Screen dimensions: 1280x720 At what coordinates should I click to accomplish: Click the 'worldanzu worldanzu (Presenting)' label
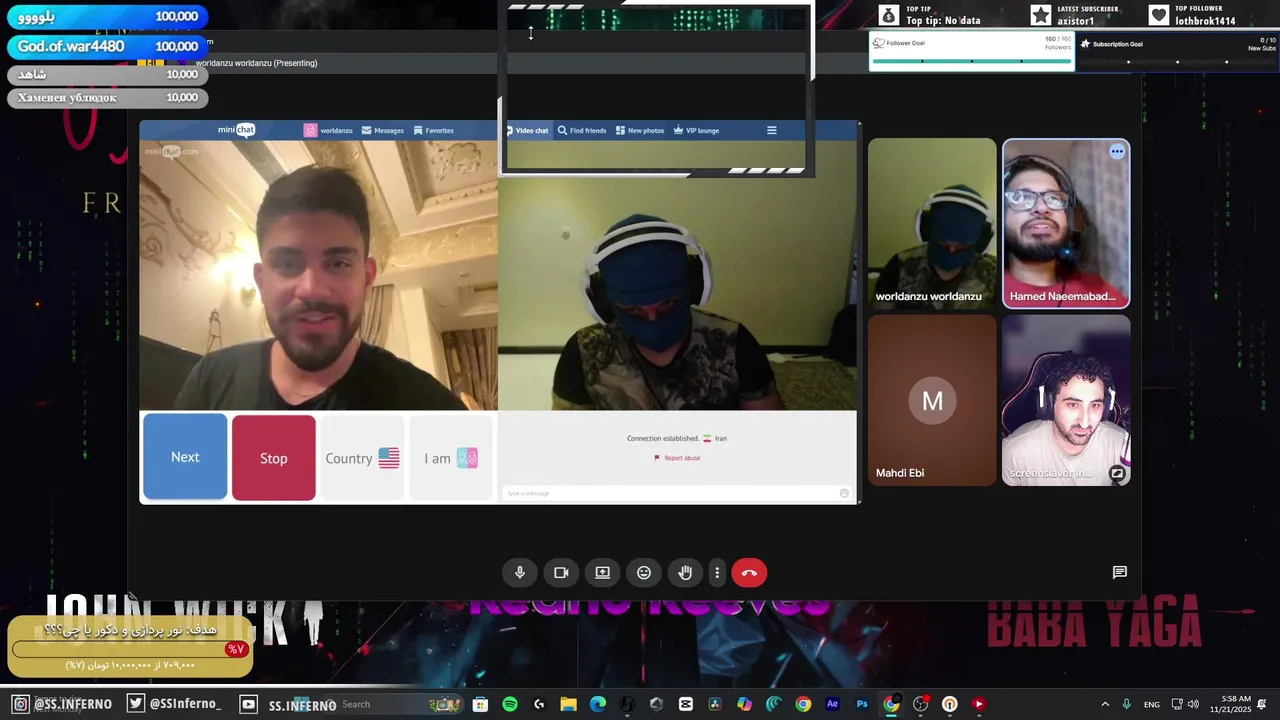(x=256, y=63)
